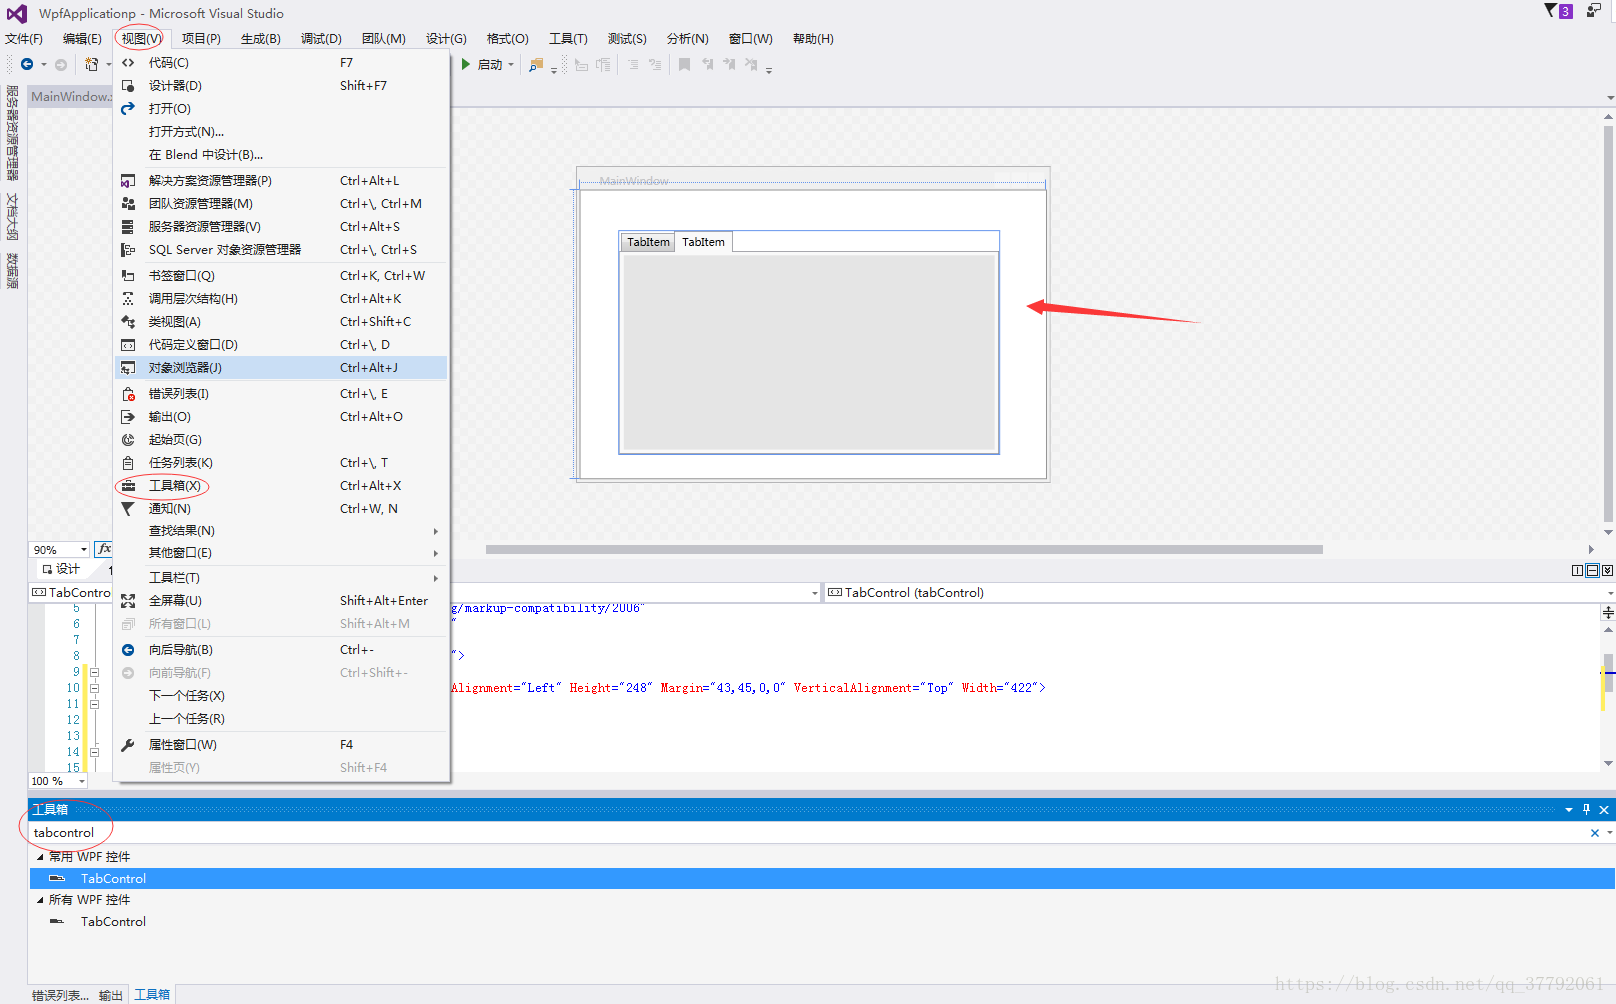1616x1004 pixels.
Task: Open 错误列表 error list entry
Action: click(x=282, y=393)
